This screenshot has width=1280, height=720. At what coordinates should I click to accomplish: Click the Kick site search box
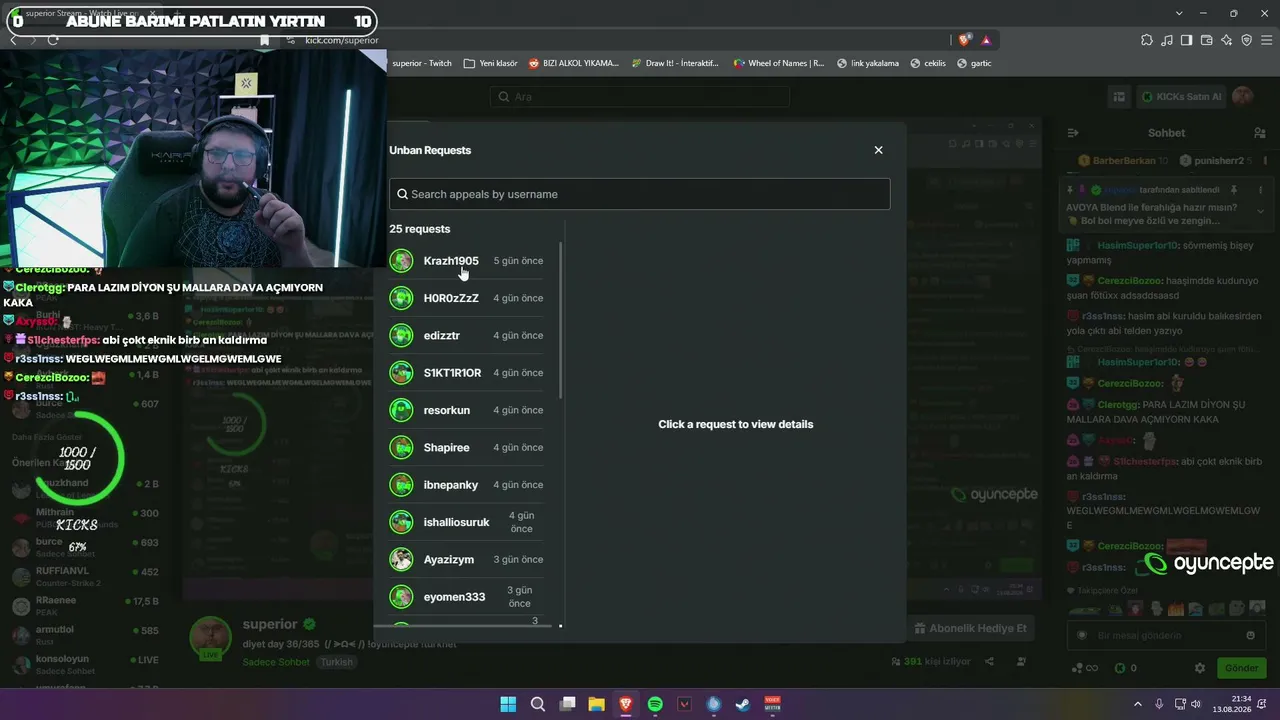tap(640, 97)
